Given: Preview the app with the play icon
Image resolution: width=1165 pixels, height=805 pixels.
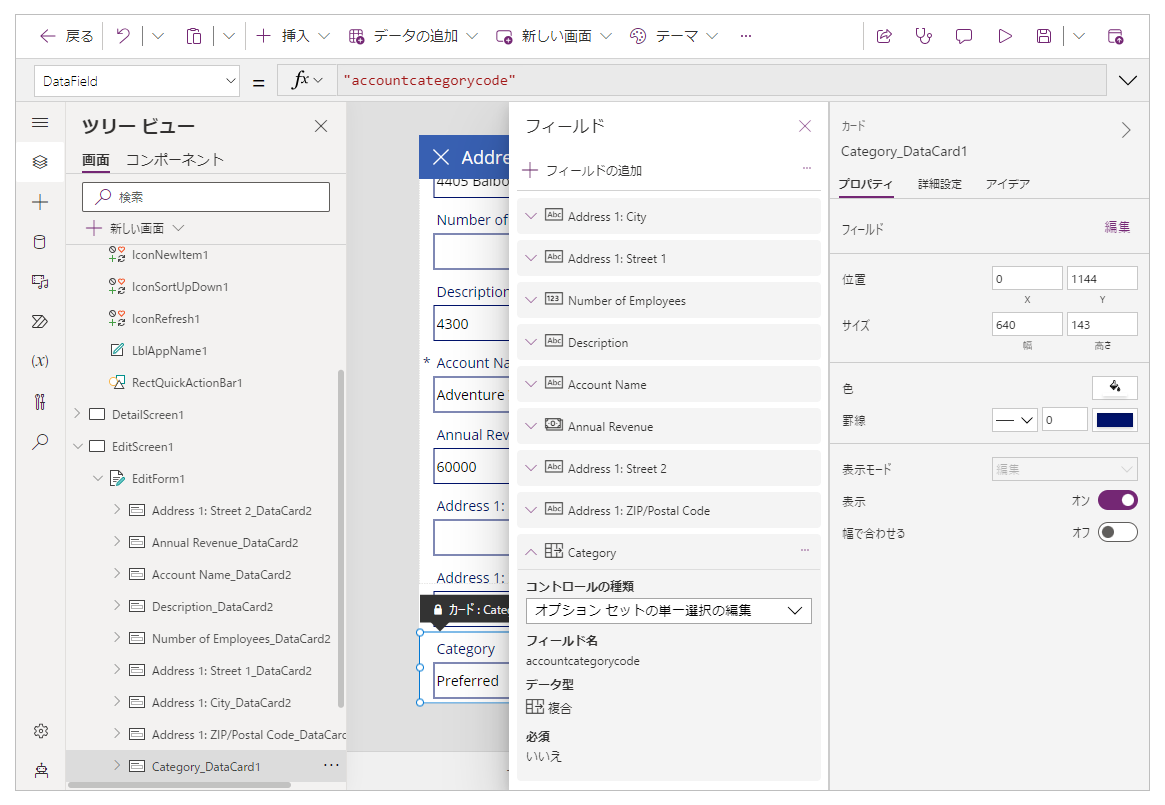Looking at the screenshot, I should pyautogui.click(x=1004, y=36).
